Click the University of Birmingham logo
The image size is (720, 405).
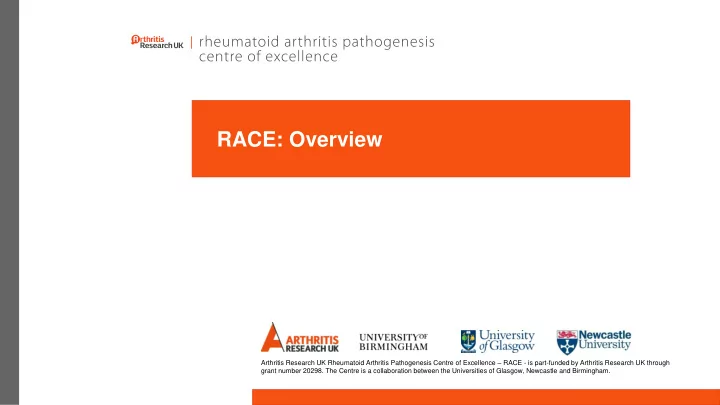[394, 342]
